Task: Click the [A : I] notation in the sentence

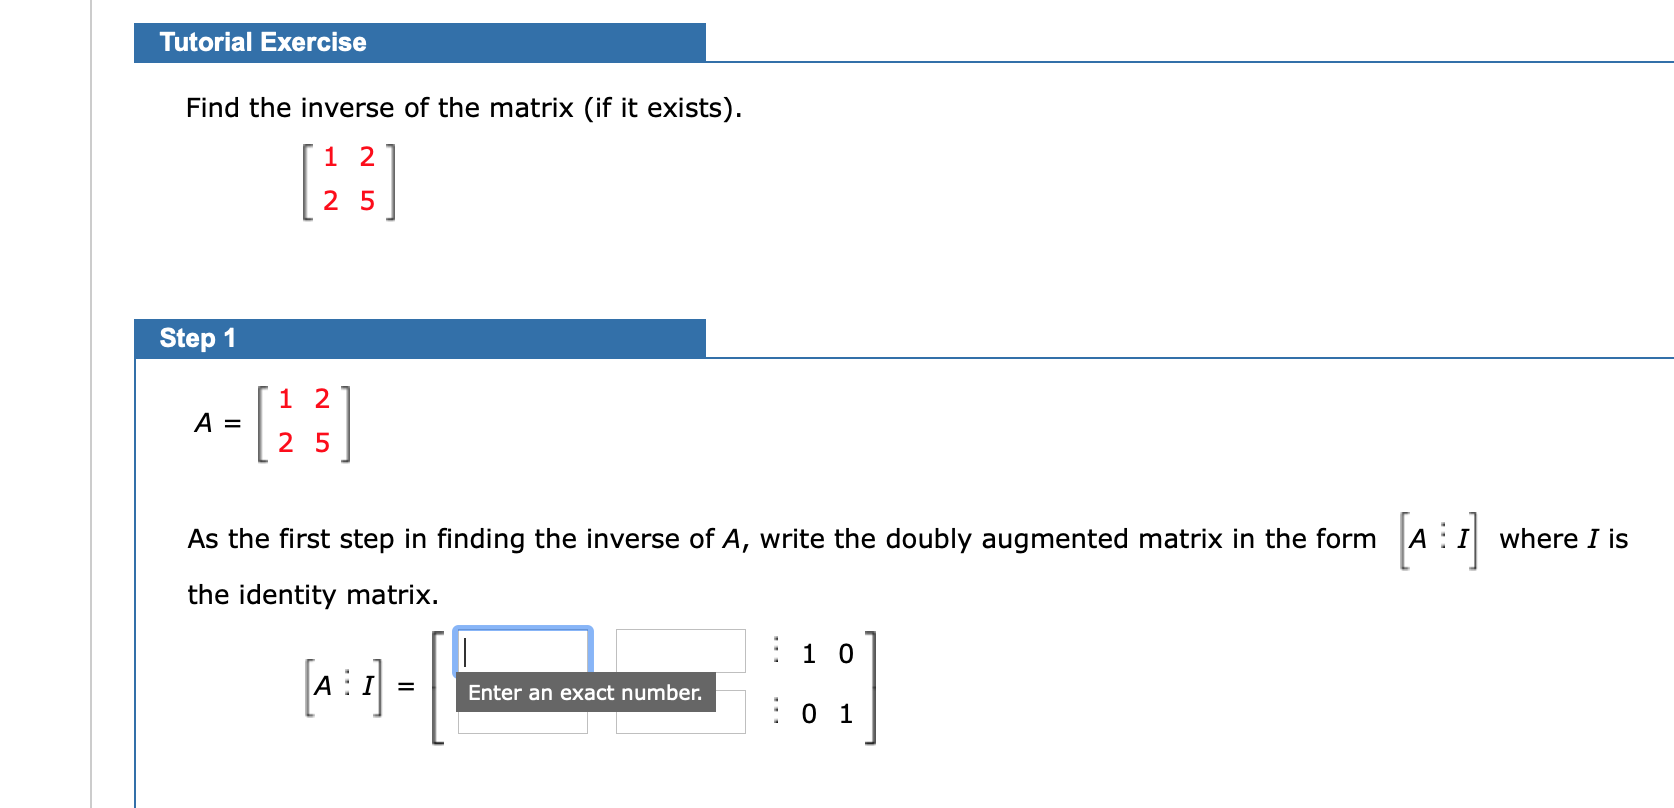Action: tap(1437, 538)
